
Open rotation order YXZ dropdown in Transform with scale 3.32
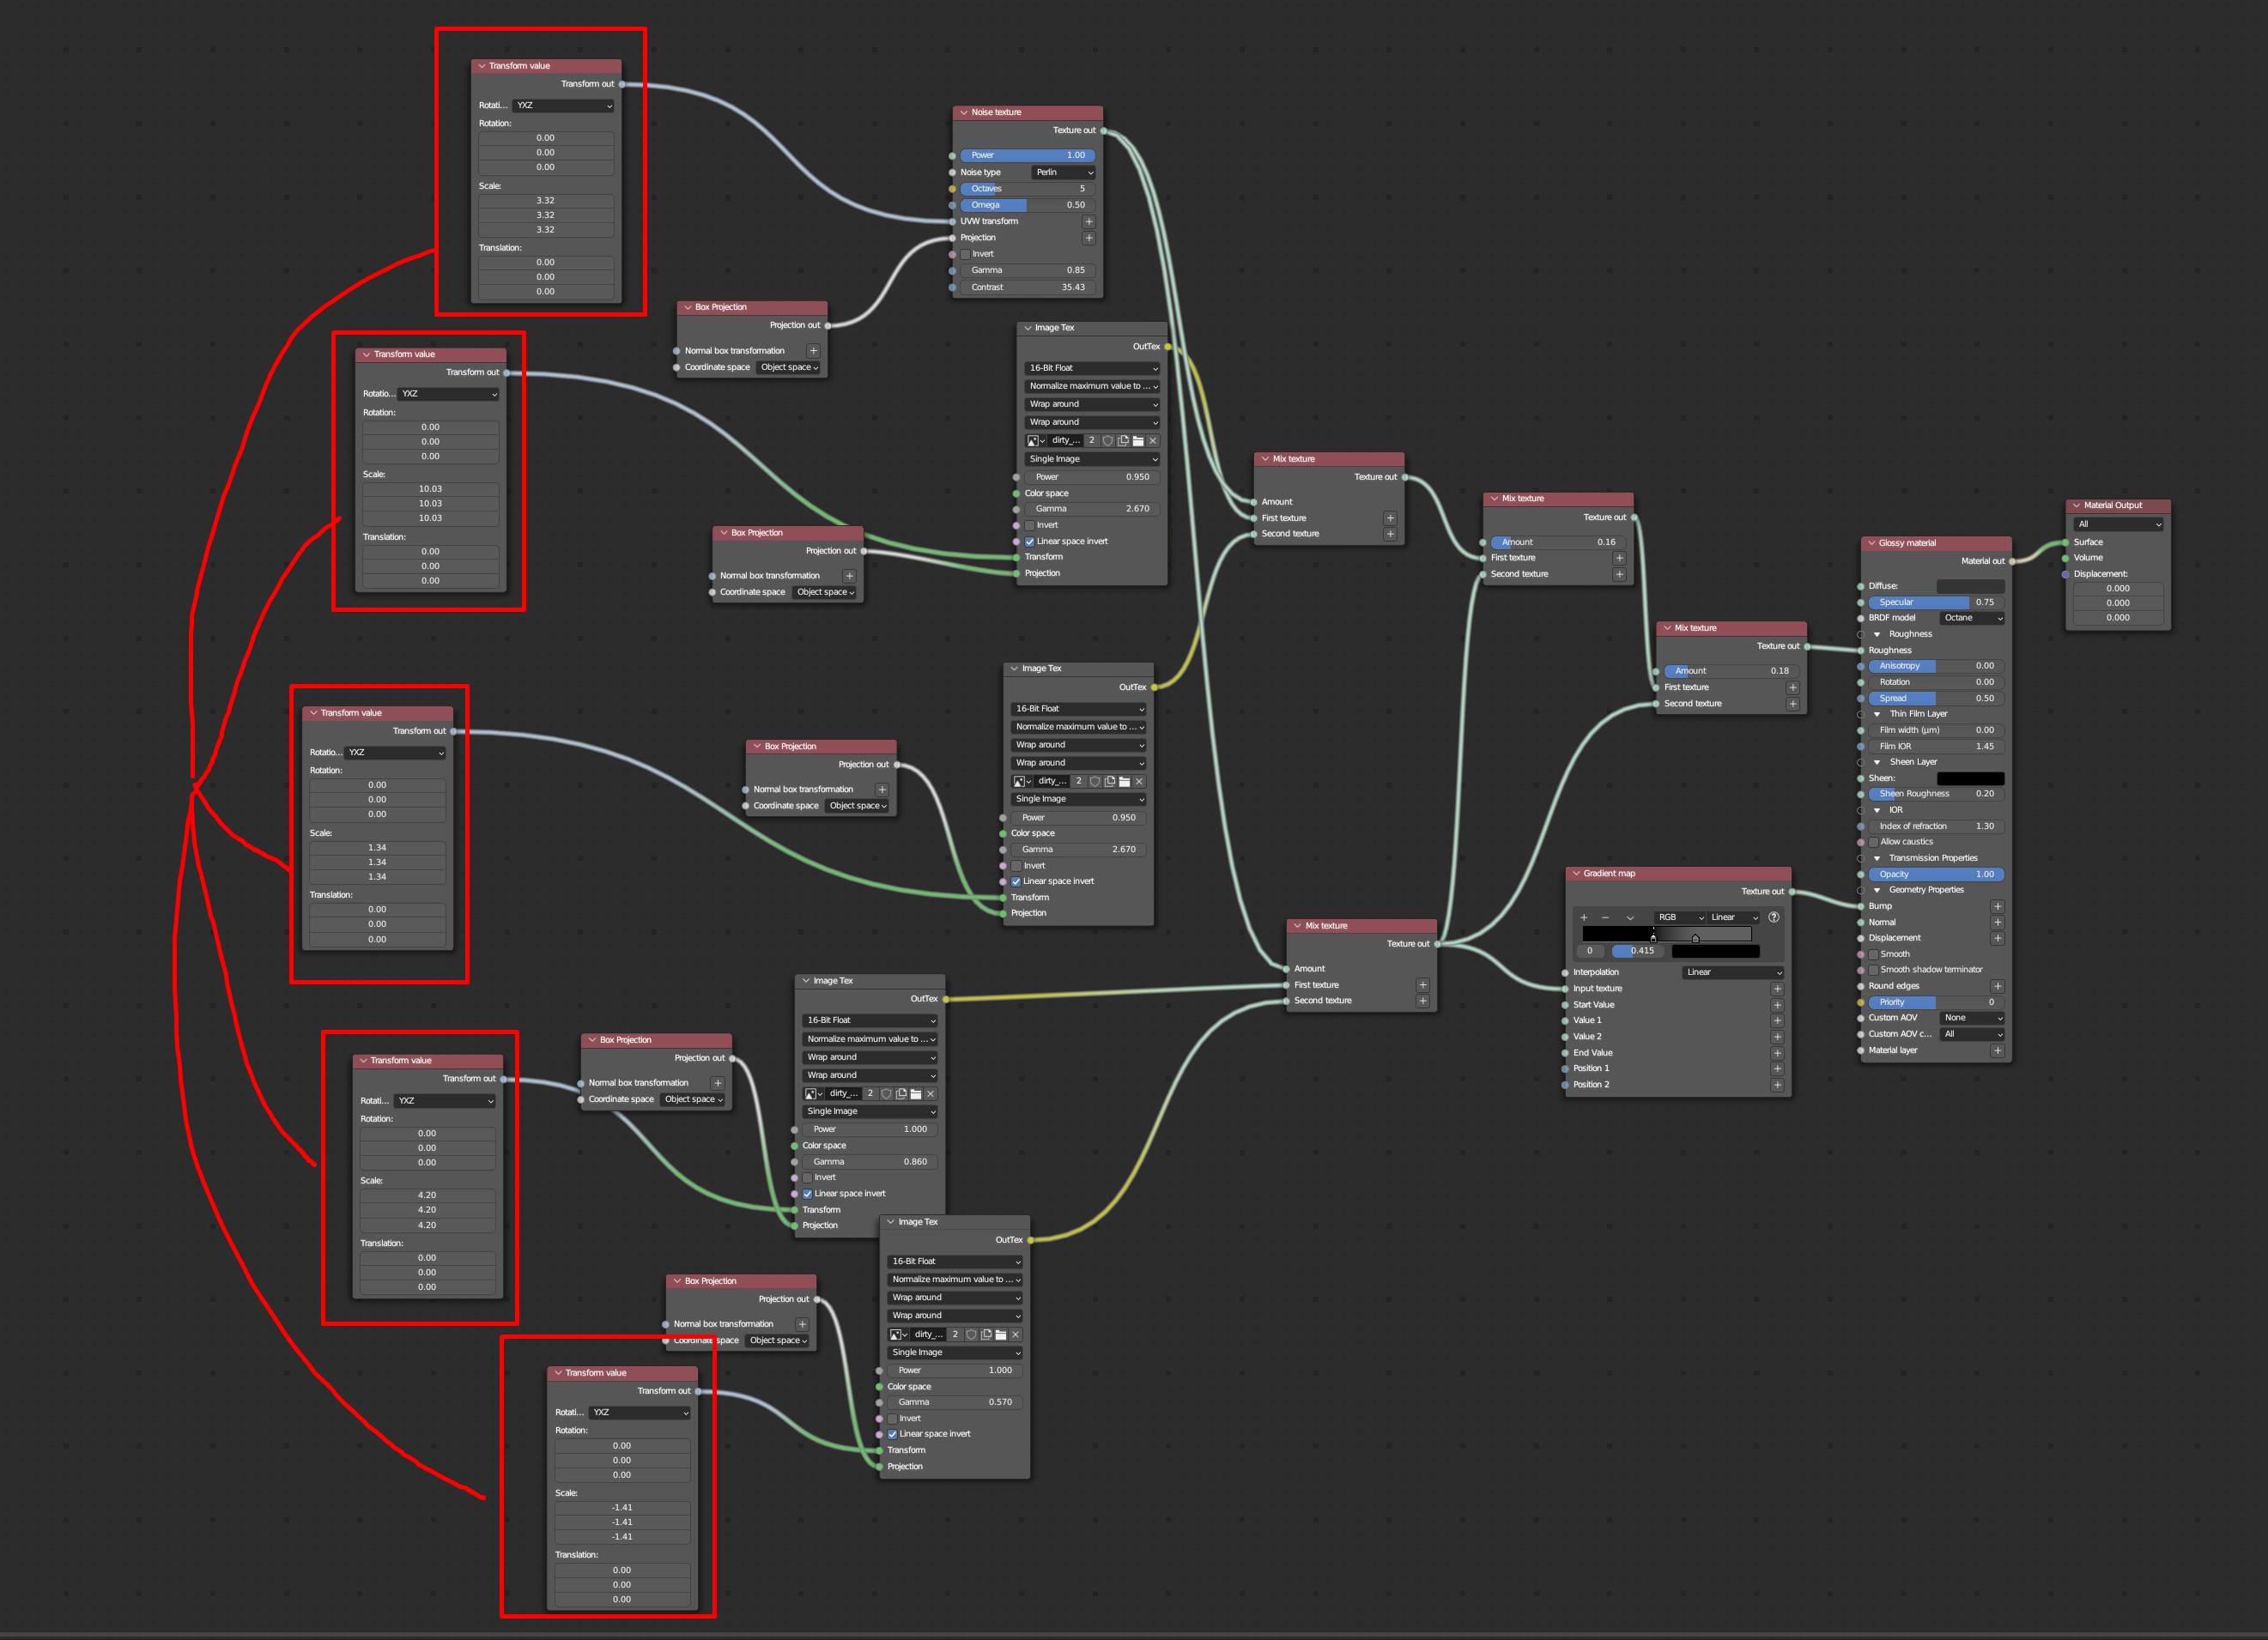tap(563, 106)
